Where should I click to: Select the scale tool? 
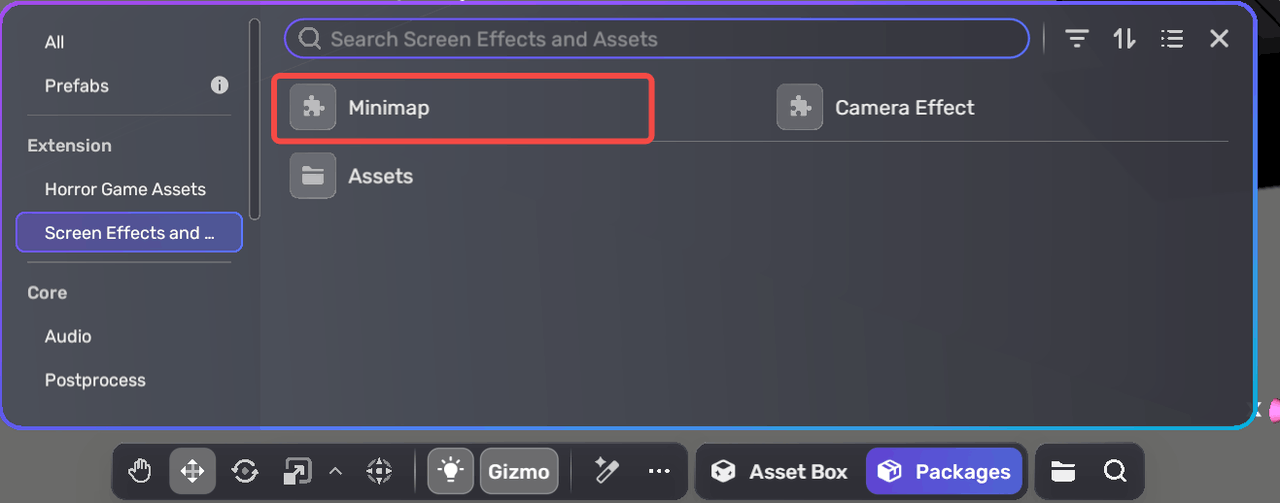297,471
